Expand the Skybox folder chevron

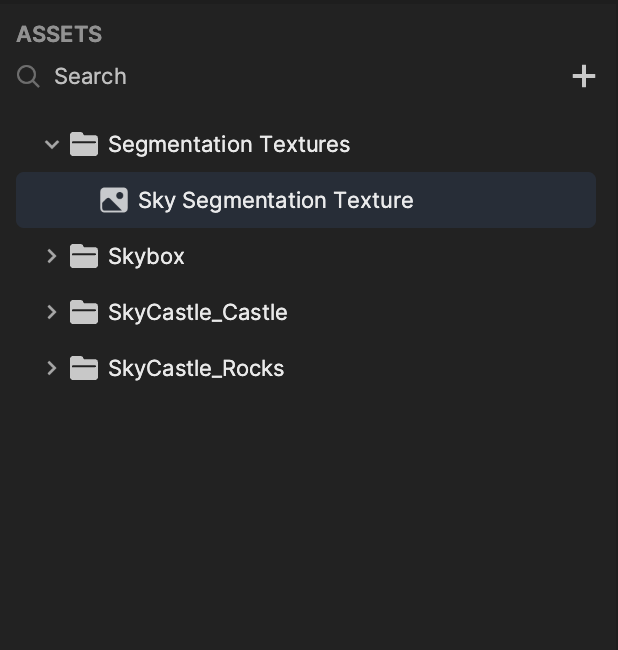pos(52,256)
